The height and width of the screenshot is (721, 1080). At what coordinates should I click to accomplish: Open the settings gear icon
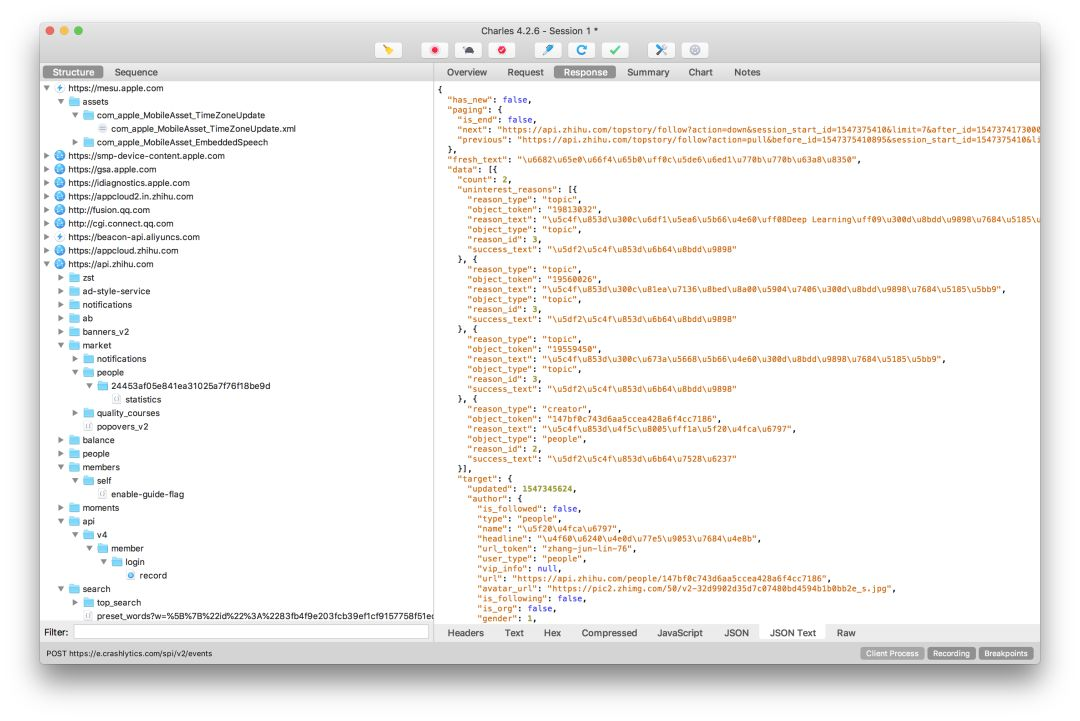(695, 50)
